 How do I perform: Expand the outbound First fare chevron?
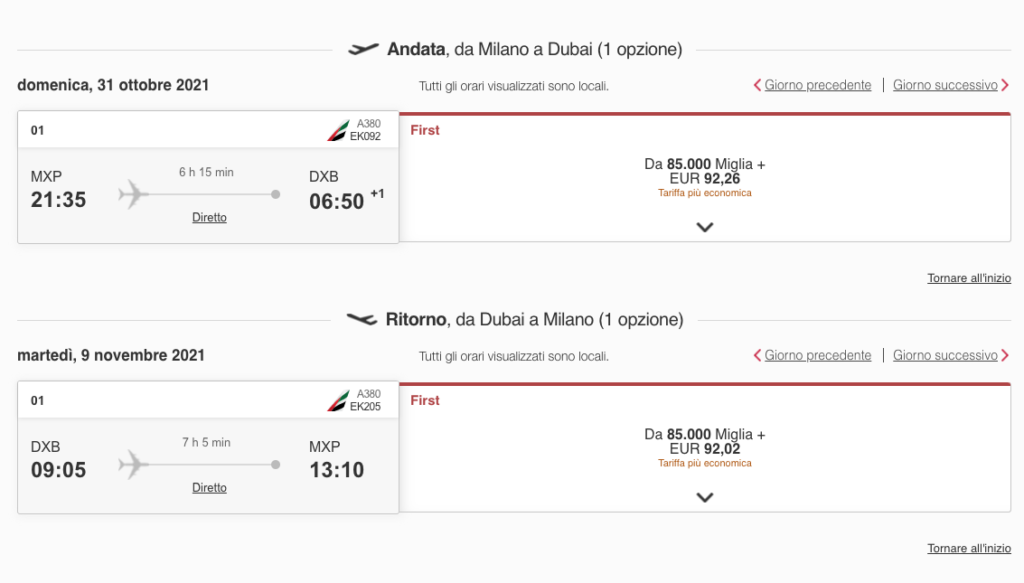pos(705,227)
